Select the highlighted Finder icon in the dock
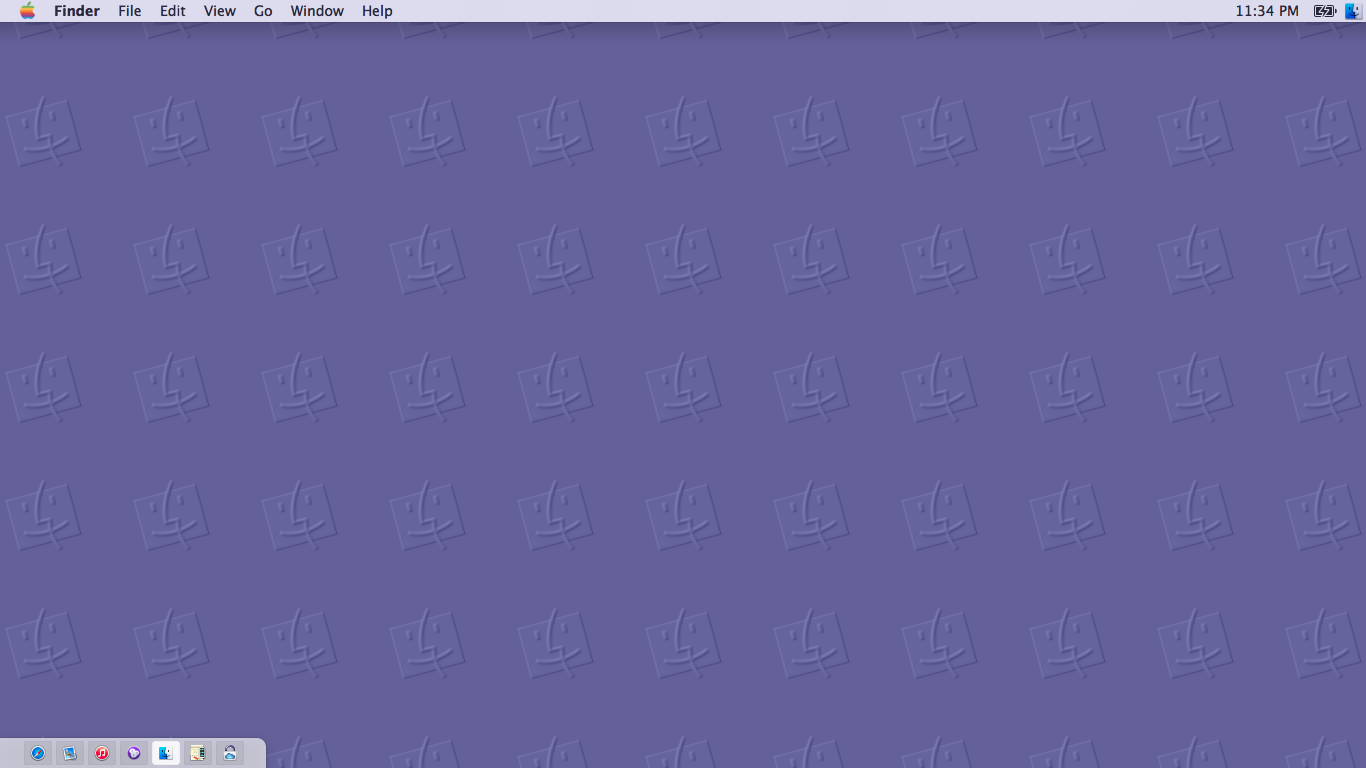Viewport: 1366px width, 768px height. (166, 753)
